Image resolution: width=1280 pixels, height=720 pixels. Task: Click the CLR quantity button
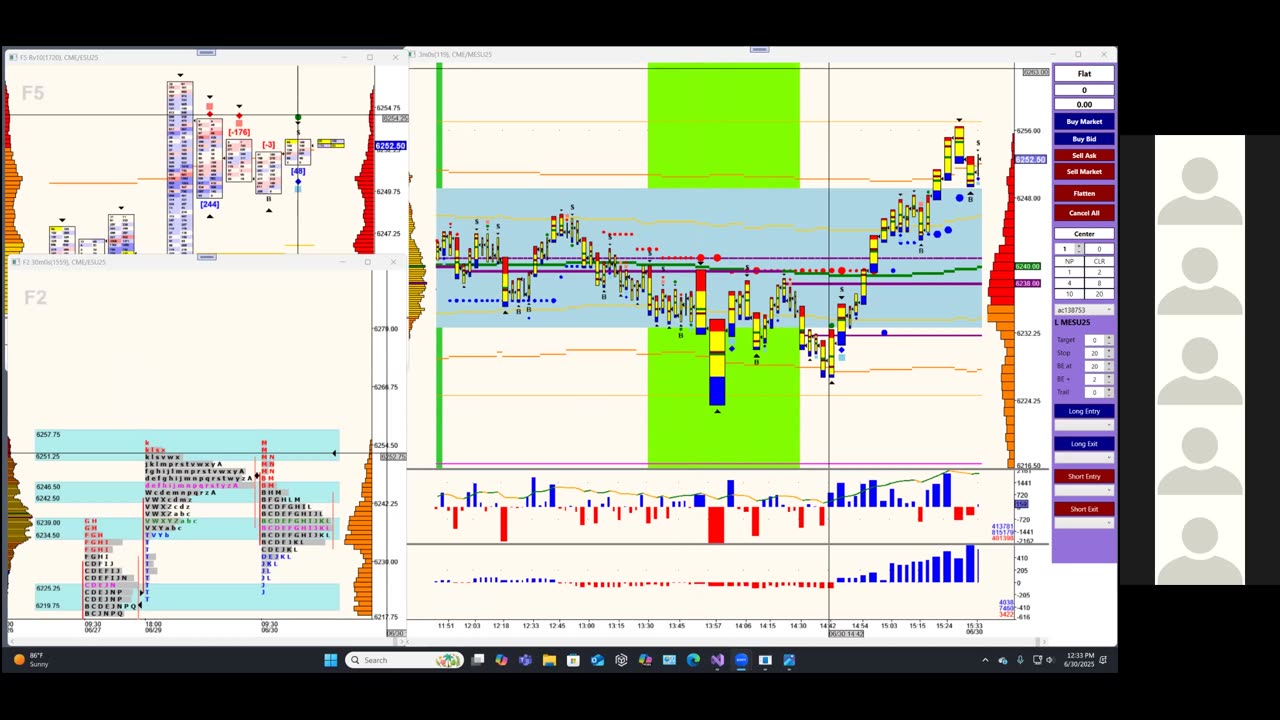tap(1099, 261)
